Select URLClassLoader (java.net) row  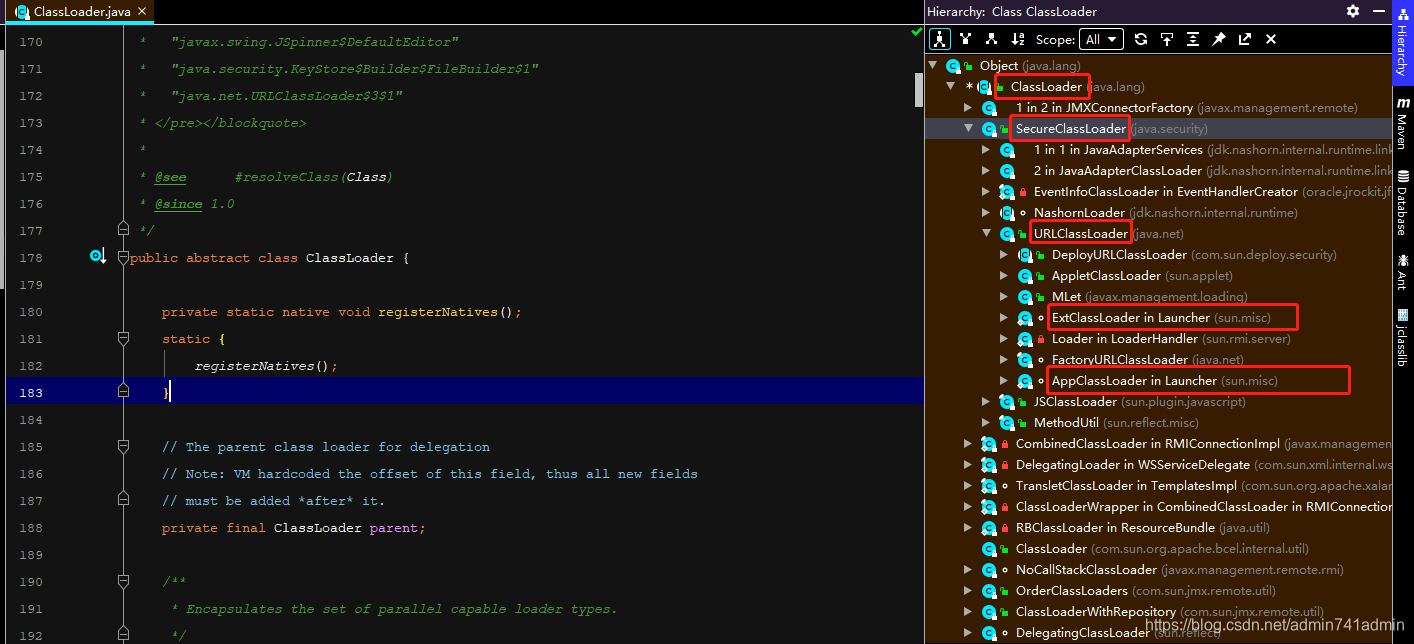coord(1159,233)
